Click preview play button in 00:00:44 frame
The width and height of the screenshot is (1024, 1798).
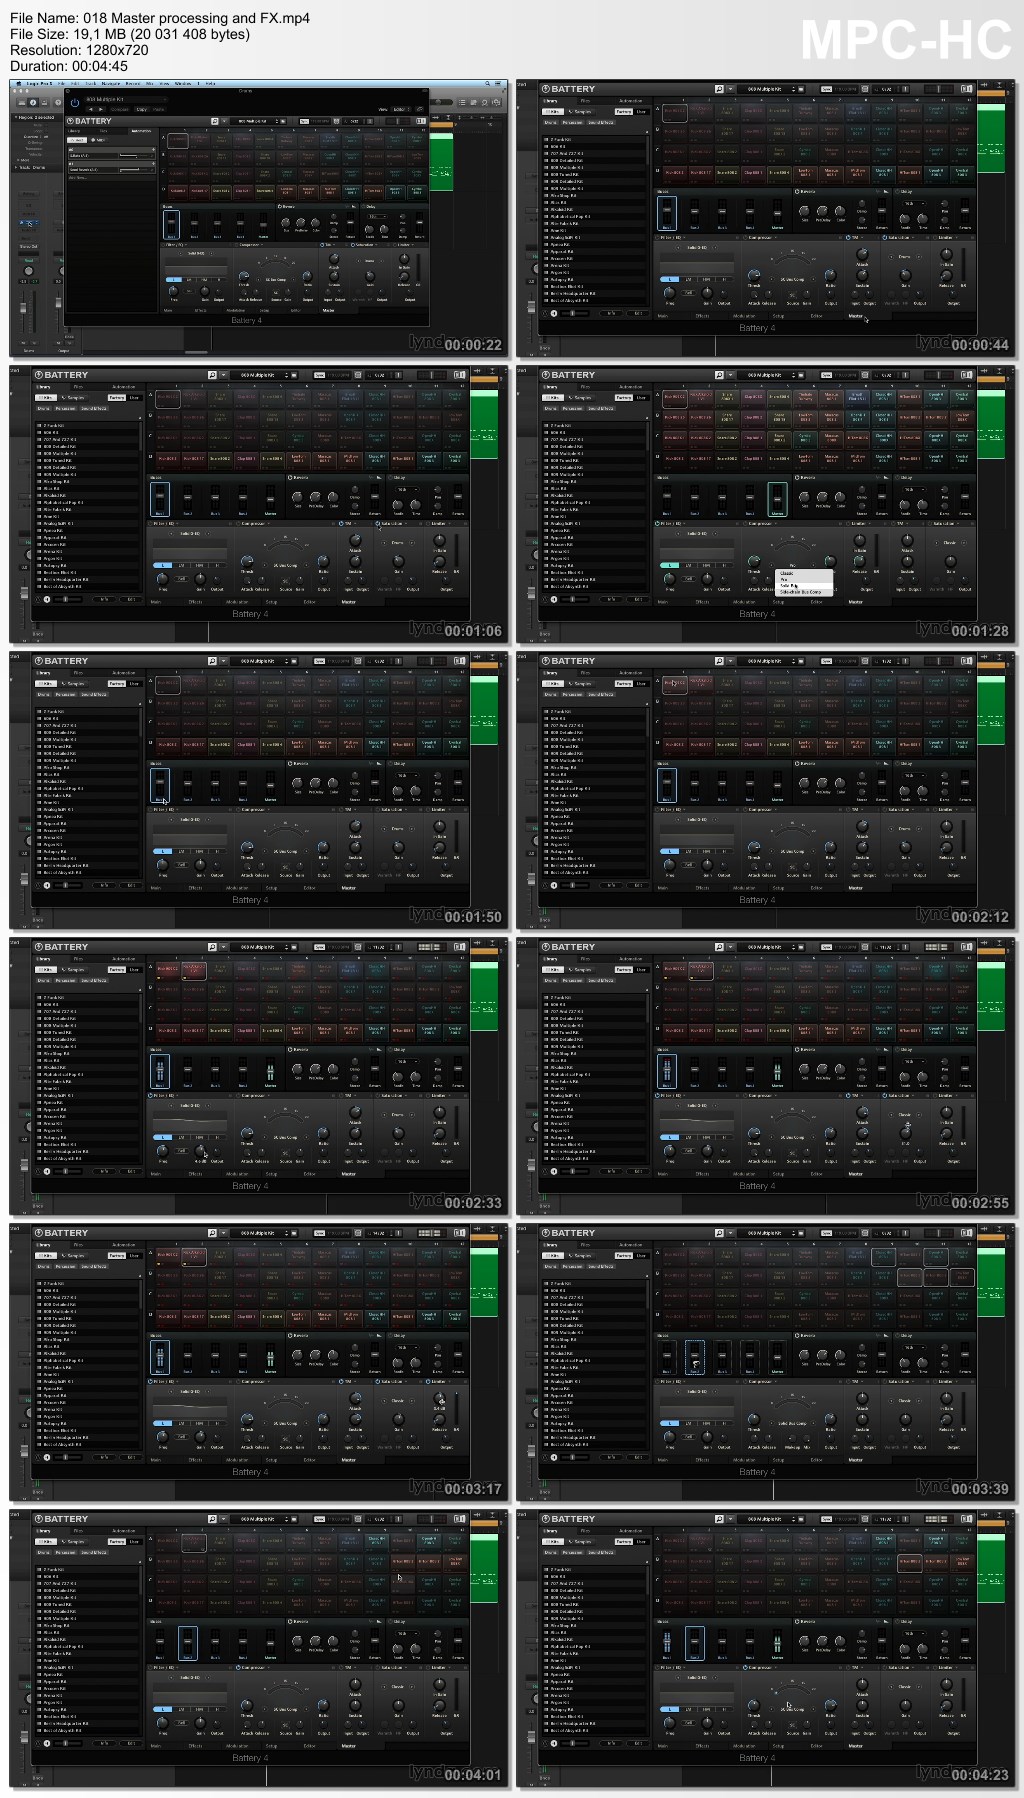[x=554, y=313]
